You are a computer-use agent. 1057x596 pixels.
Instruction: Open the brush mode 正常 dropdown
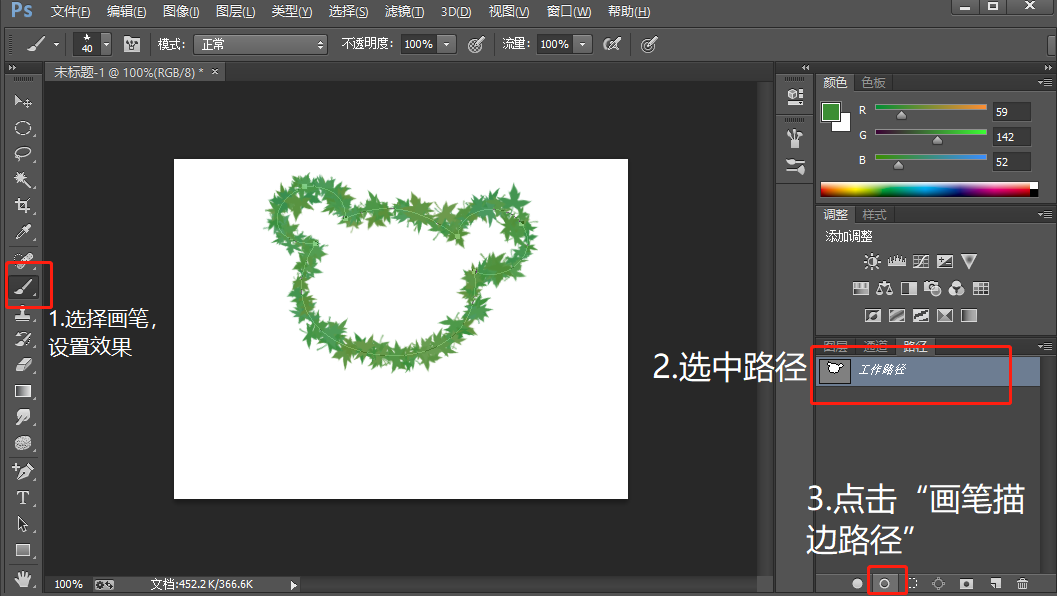[262, 44]
